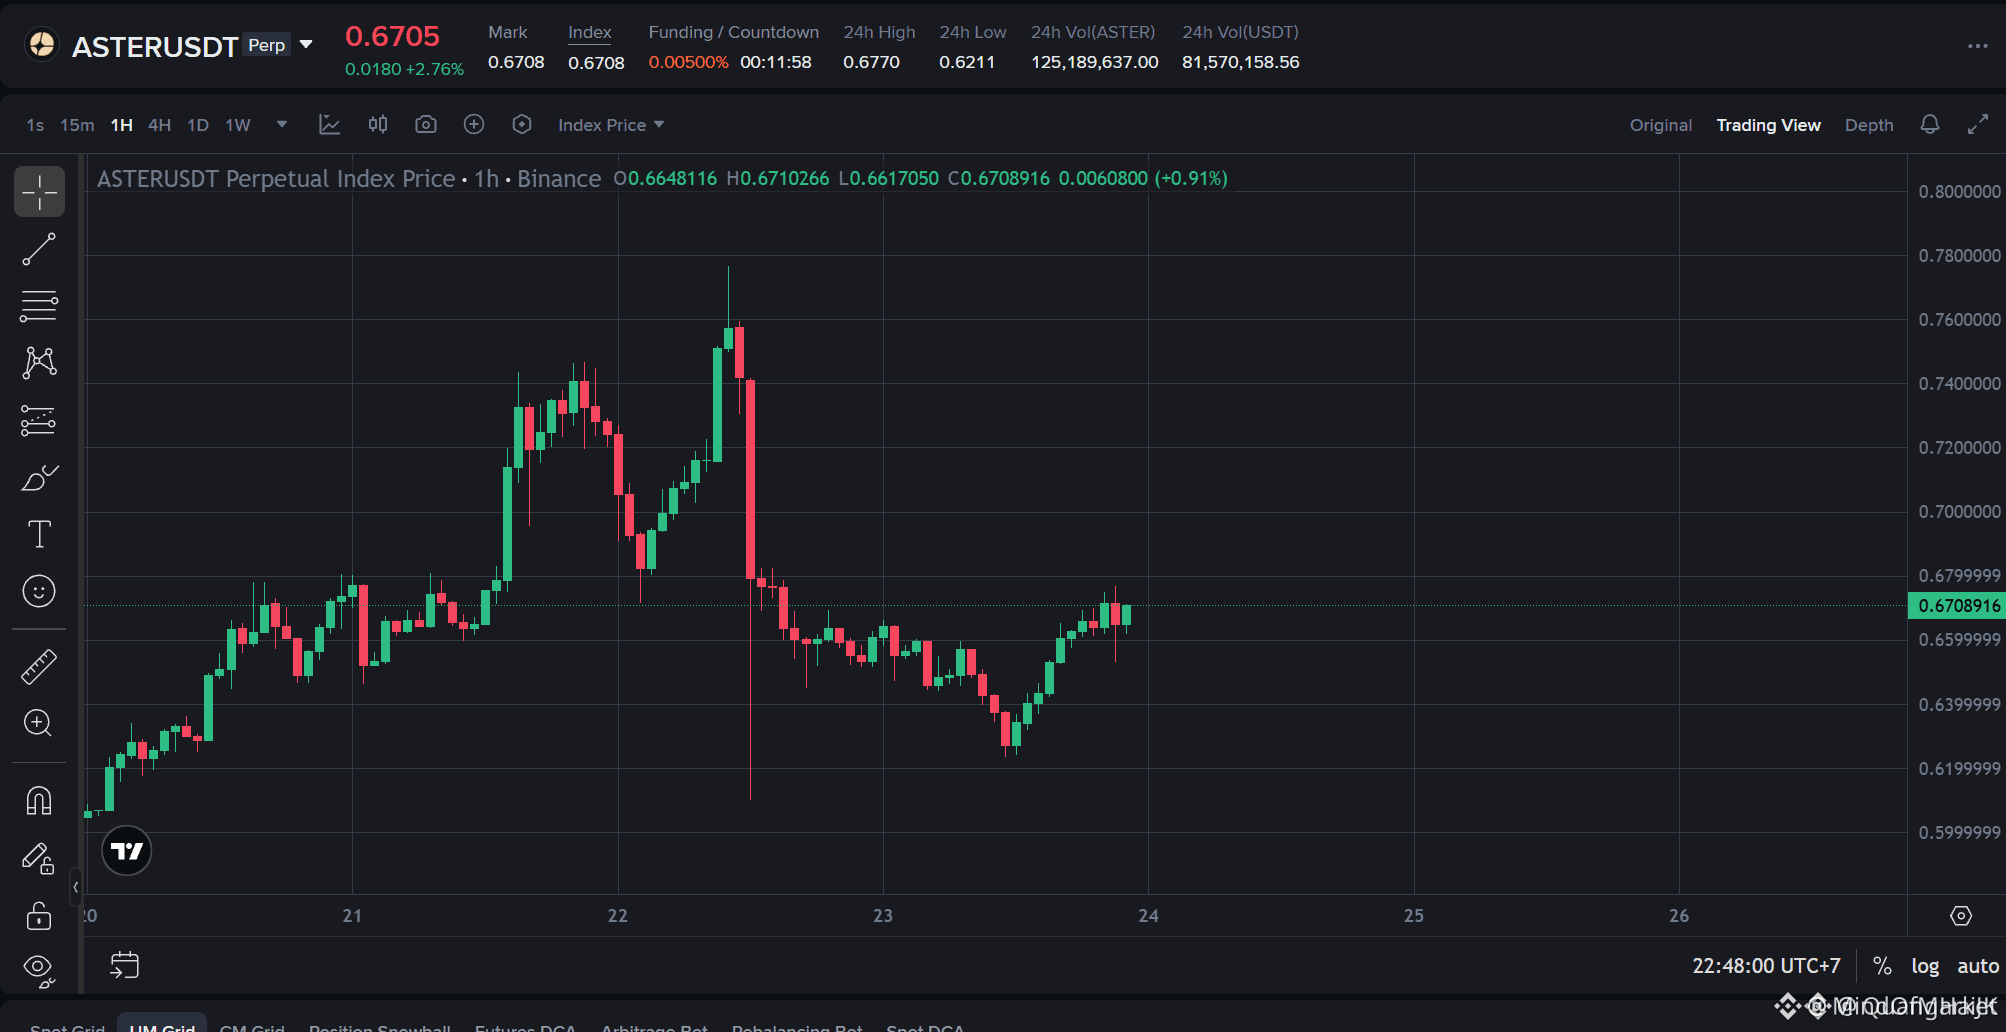This screenshot has height=1032, width=2006.
Task: Select the Text annotation tool
Action: [x=39, y=534]
